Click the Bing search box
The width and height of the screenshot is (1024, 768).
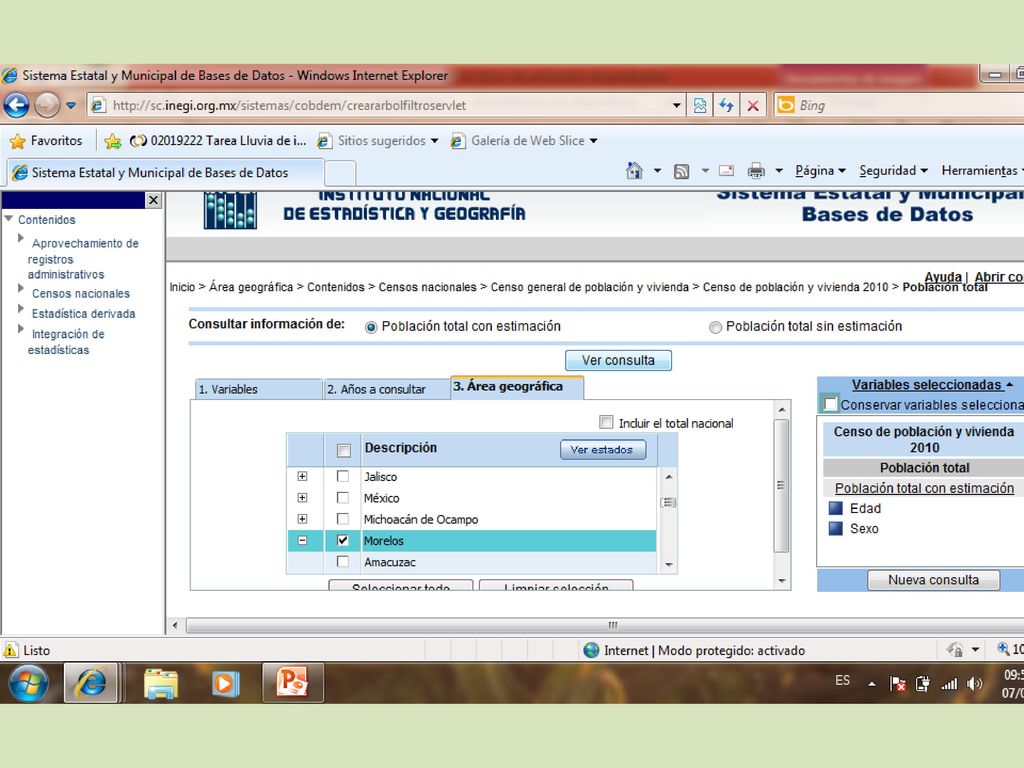(x=899, y=105)
